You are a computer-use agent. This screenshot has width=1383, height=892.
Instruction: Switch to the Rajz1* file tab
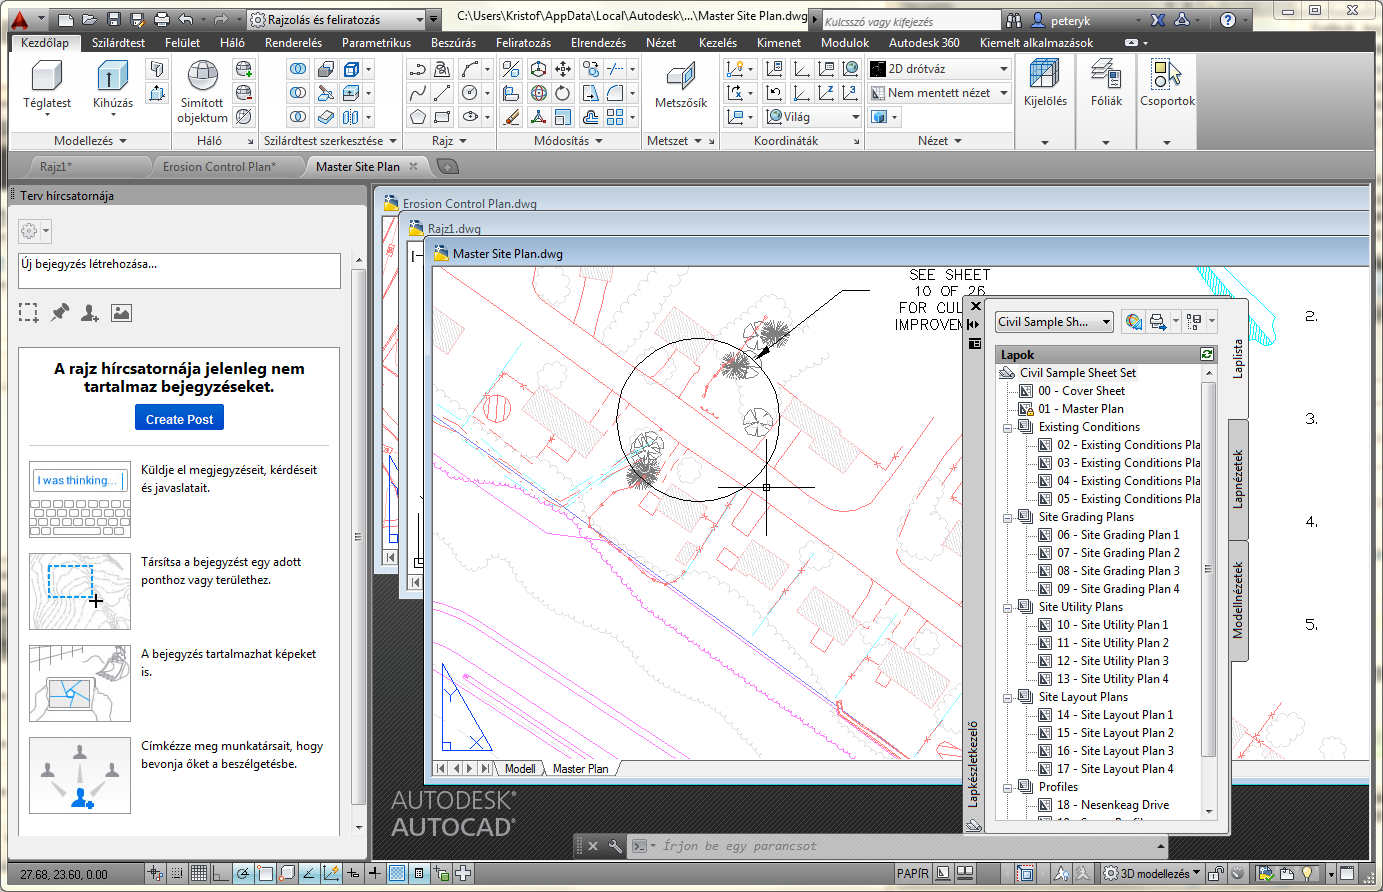(x=56, y=167)
